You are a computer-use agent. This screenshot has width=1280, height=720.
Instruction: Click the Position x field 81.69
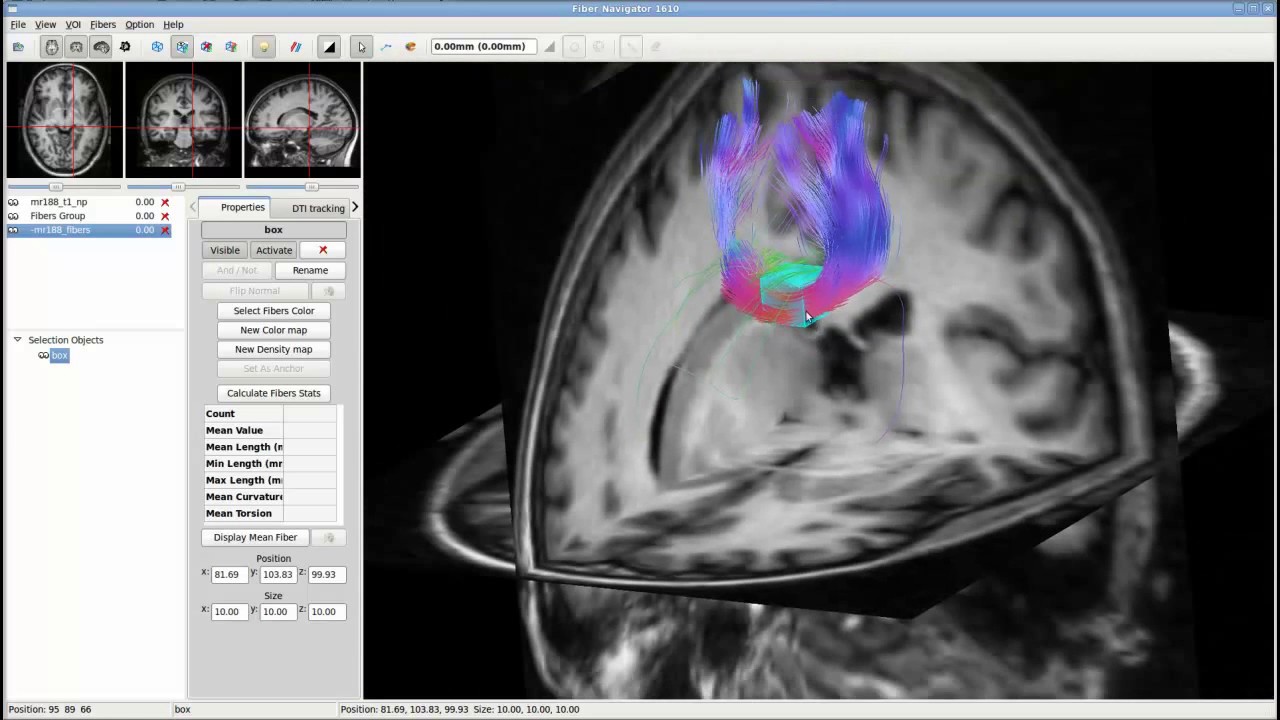pyautogui.click(x=229, y=574)
